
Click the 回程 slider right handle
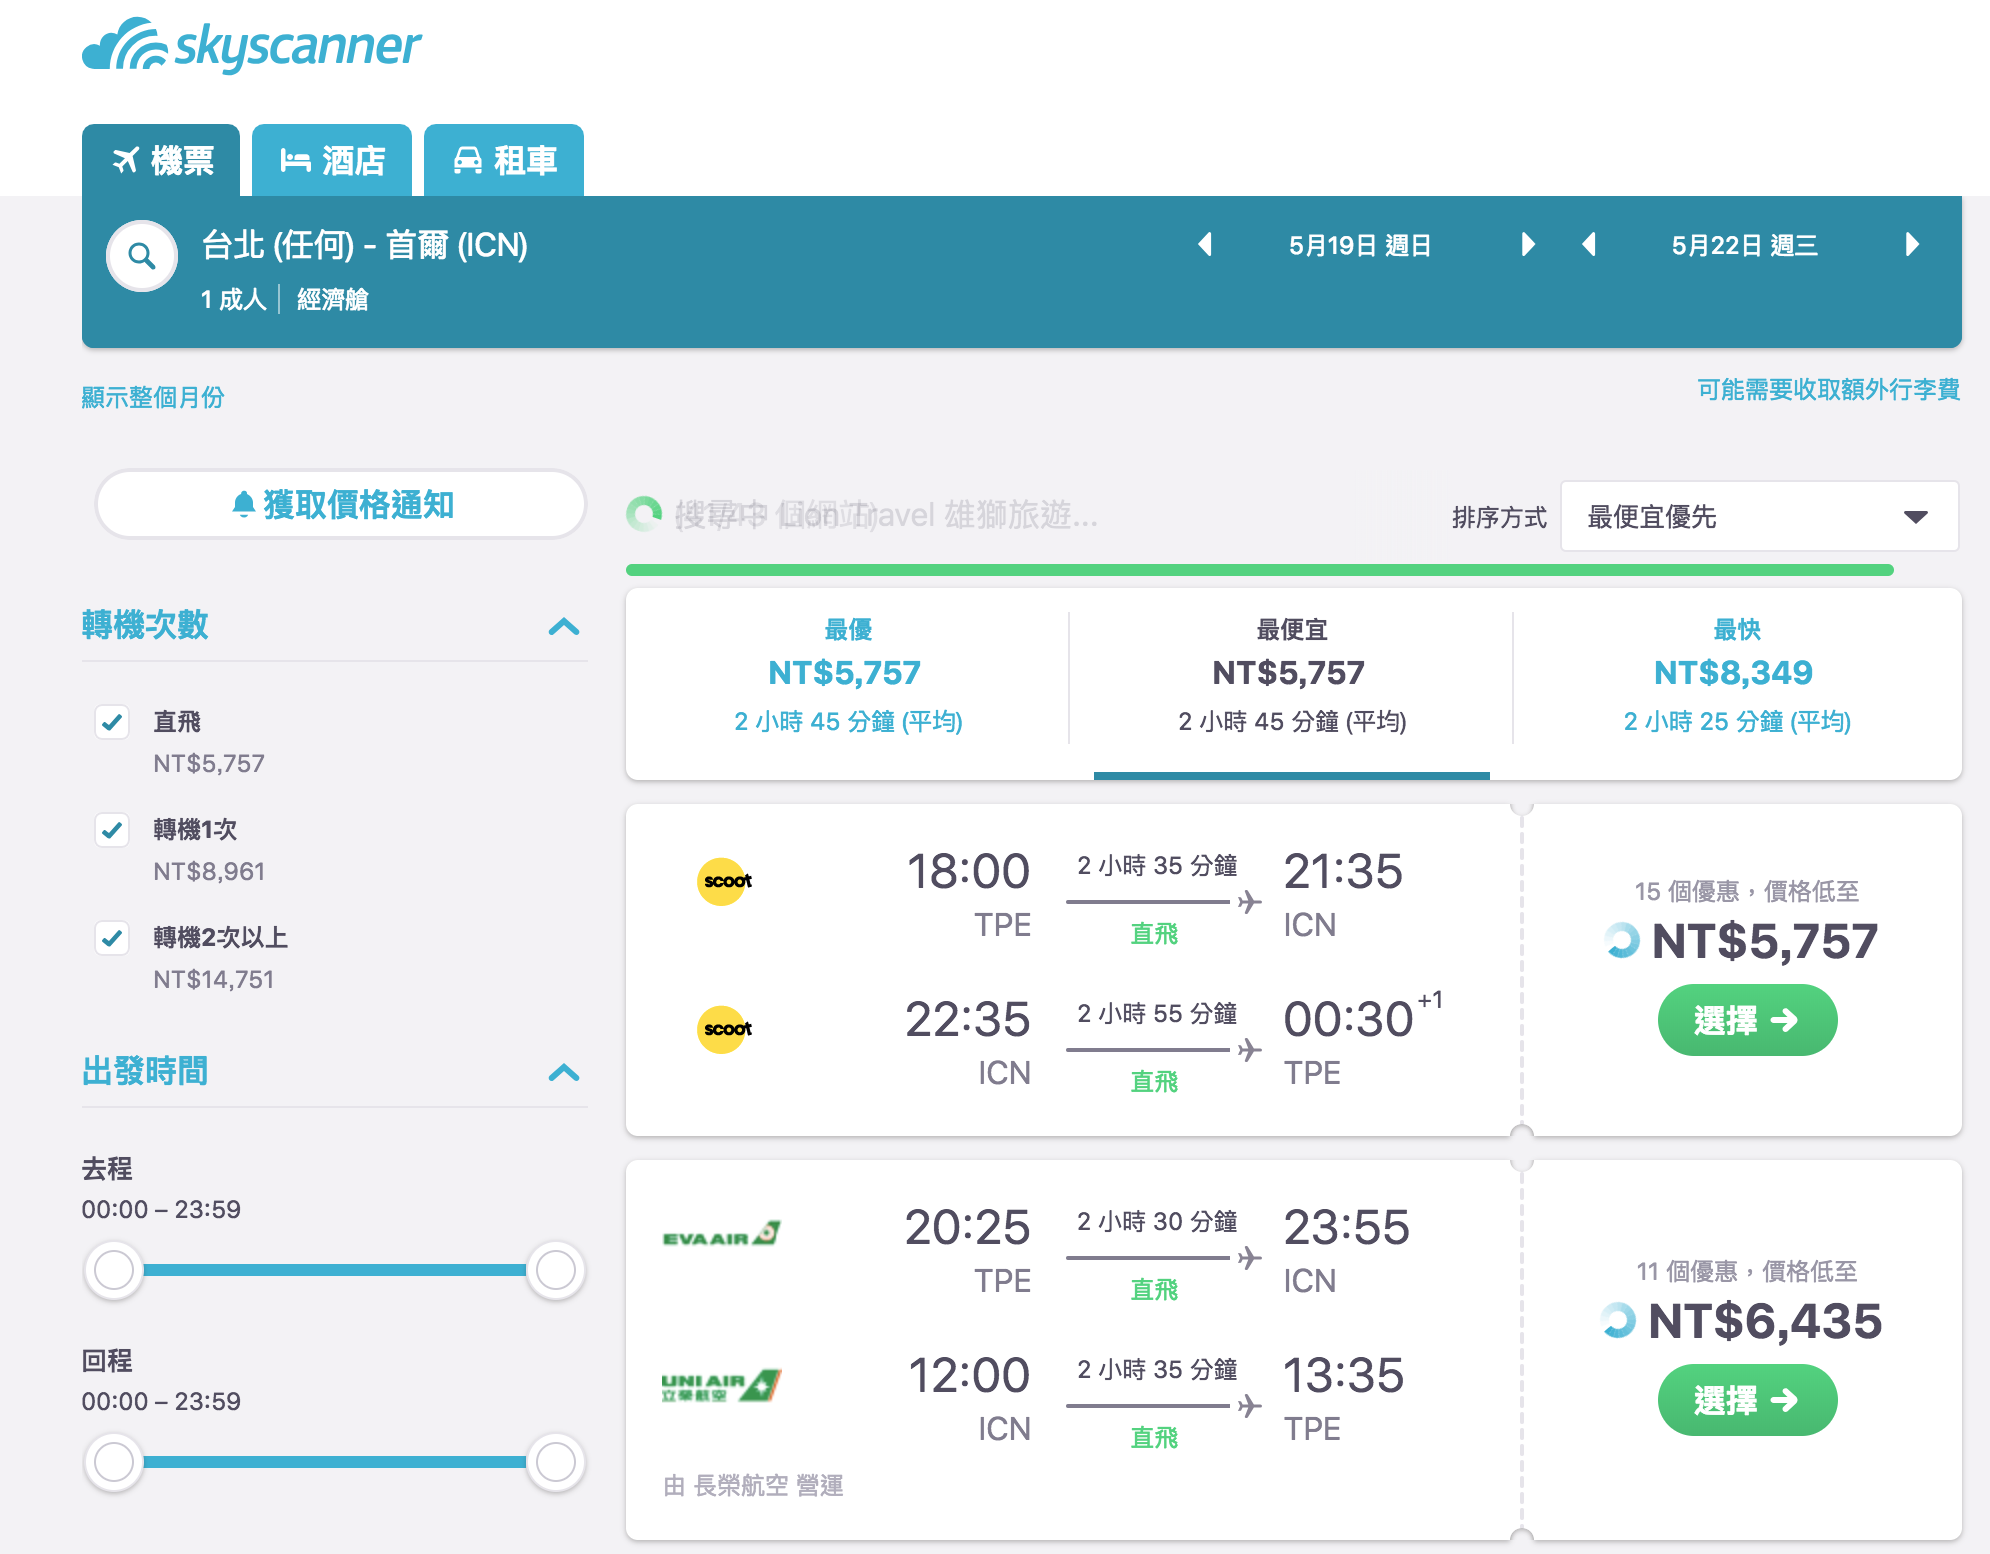pos(556,1462)
